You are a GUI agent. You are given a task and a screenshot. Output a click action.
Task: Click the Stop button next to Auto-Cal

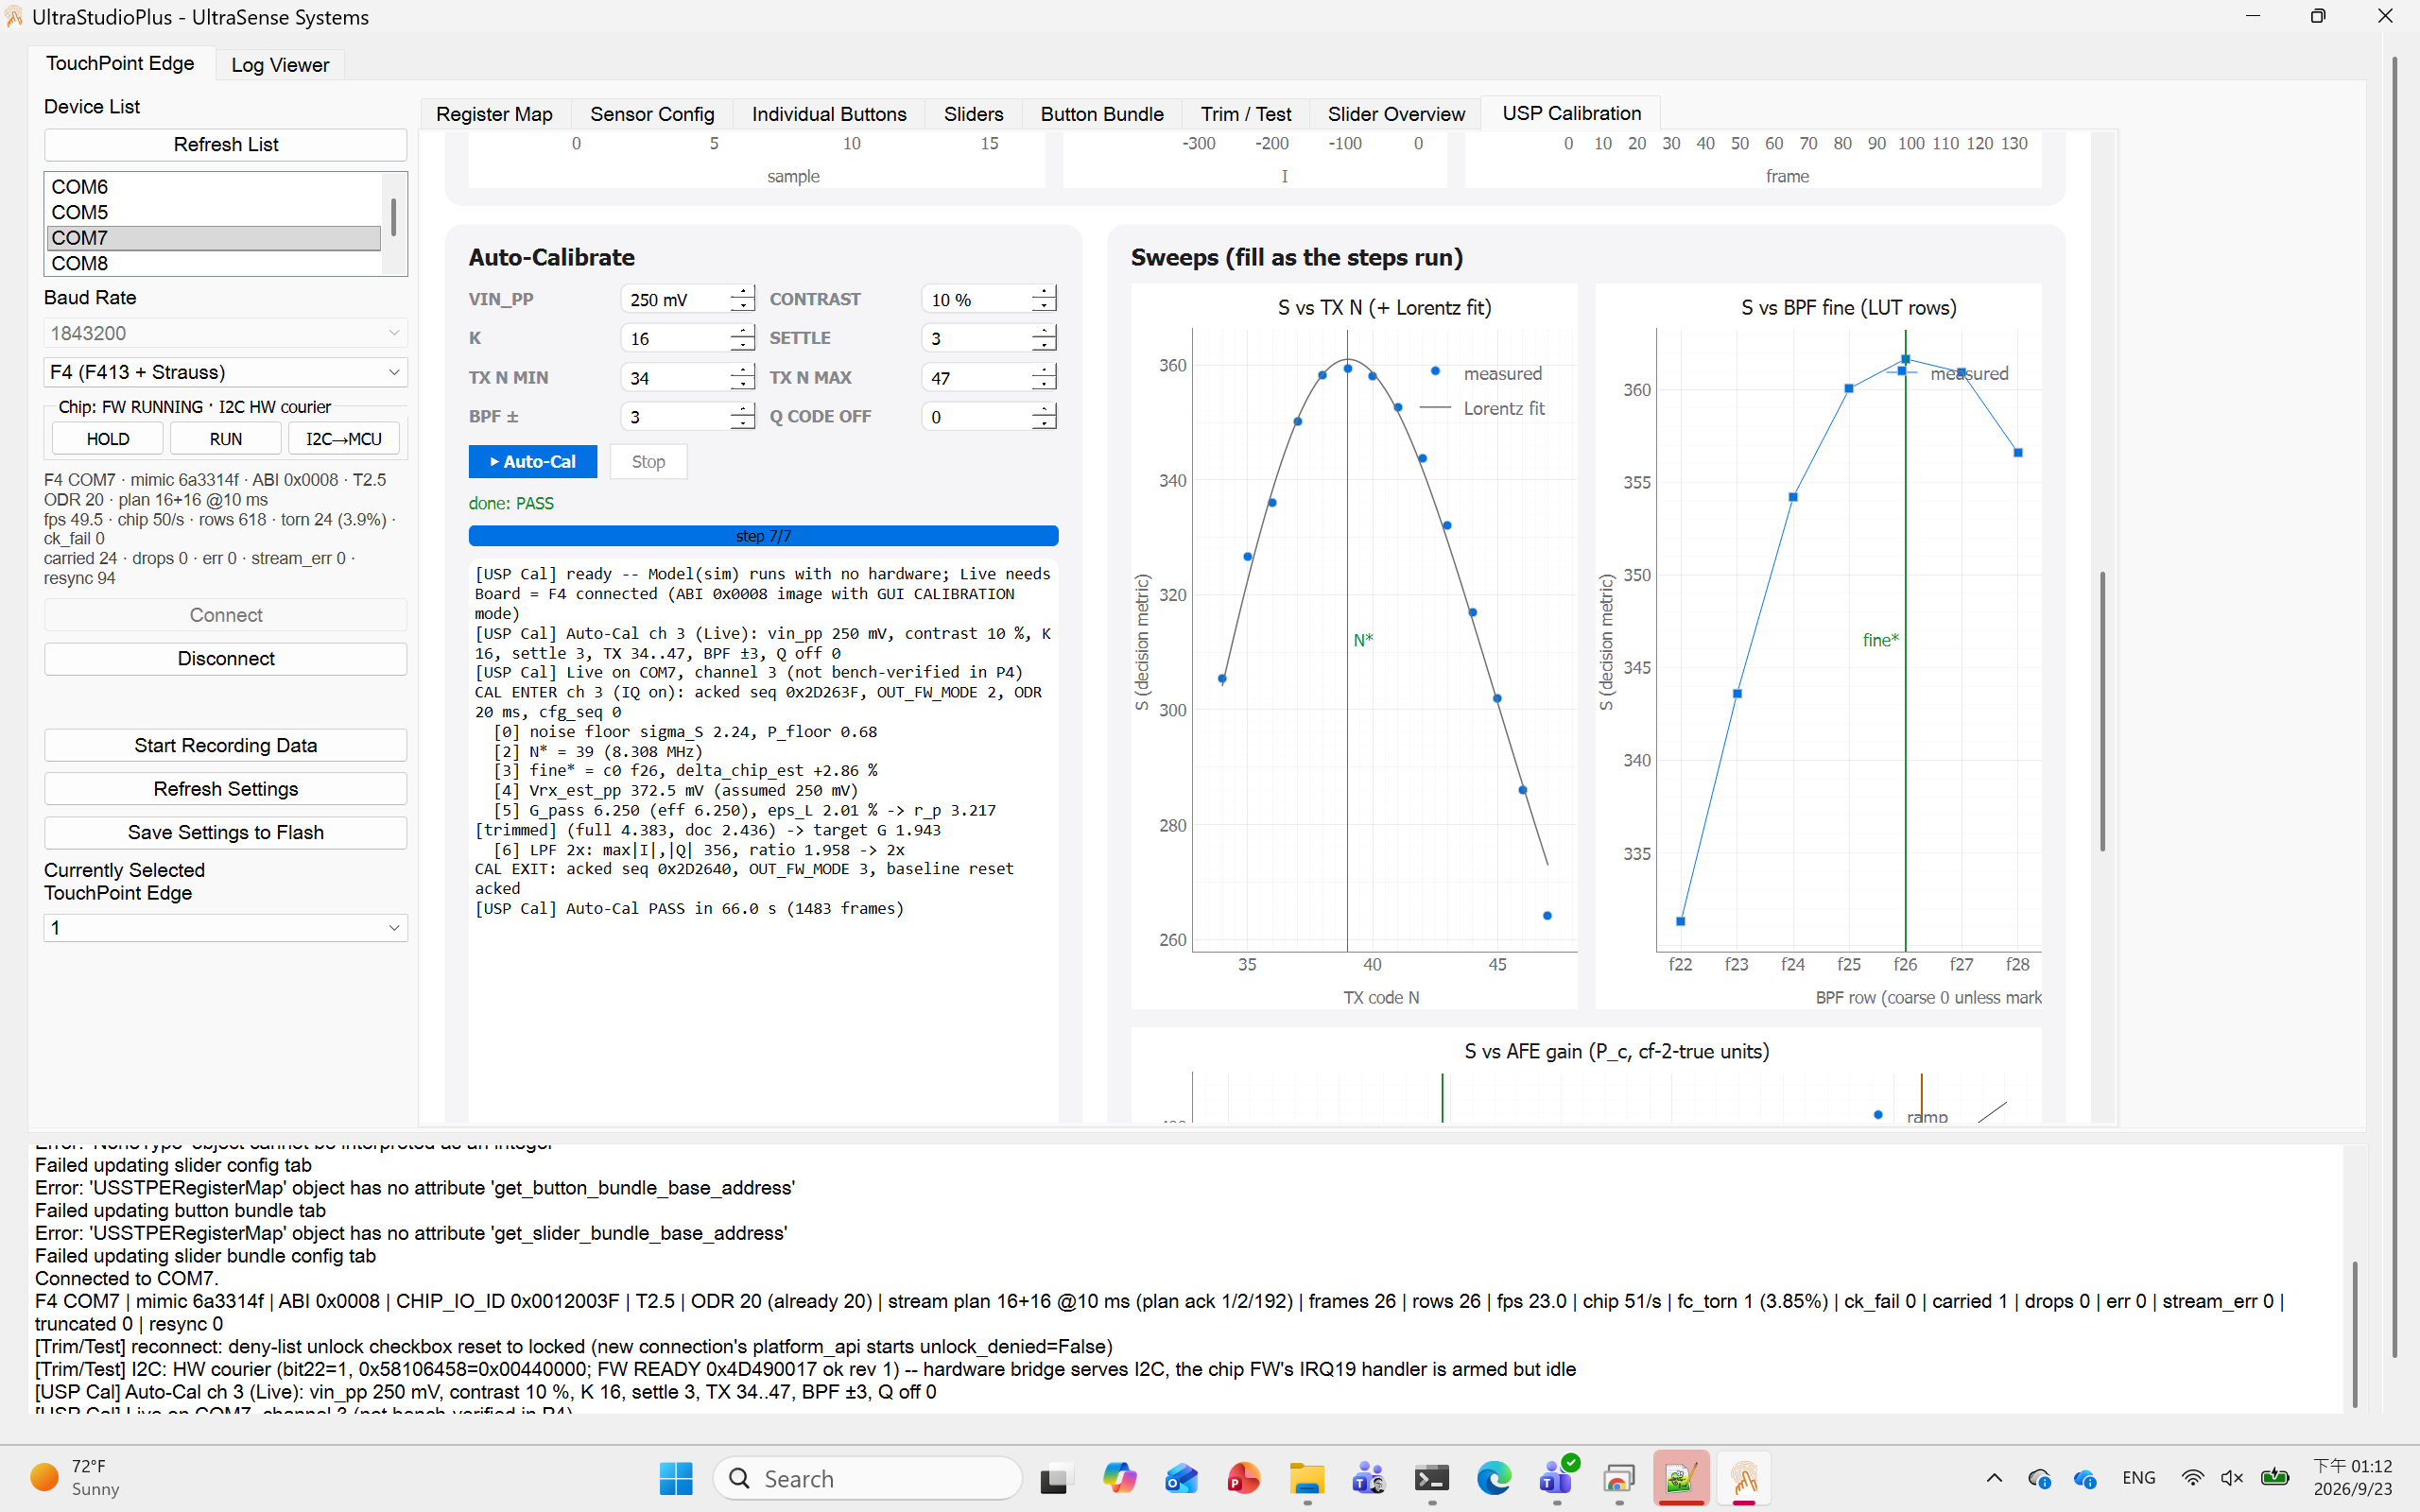click(648, 462)
